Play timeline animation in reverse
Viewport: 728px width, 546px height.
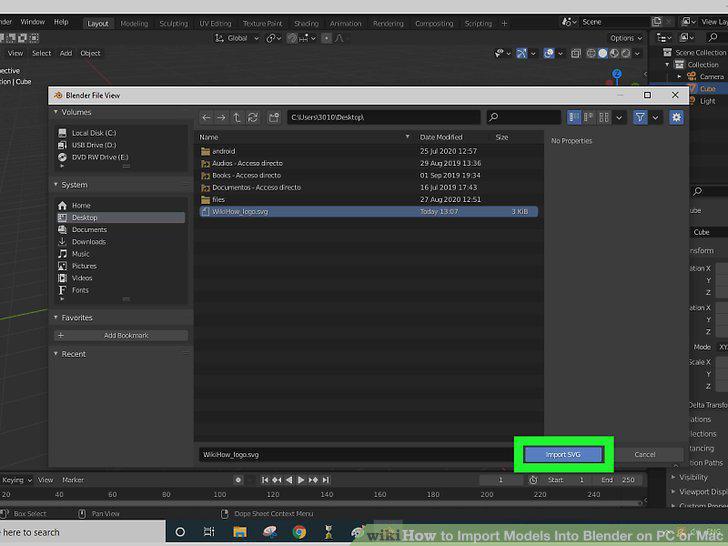(x=289, y=480)
